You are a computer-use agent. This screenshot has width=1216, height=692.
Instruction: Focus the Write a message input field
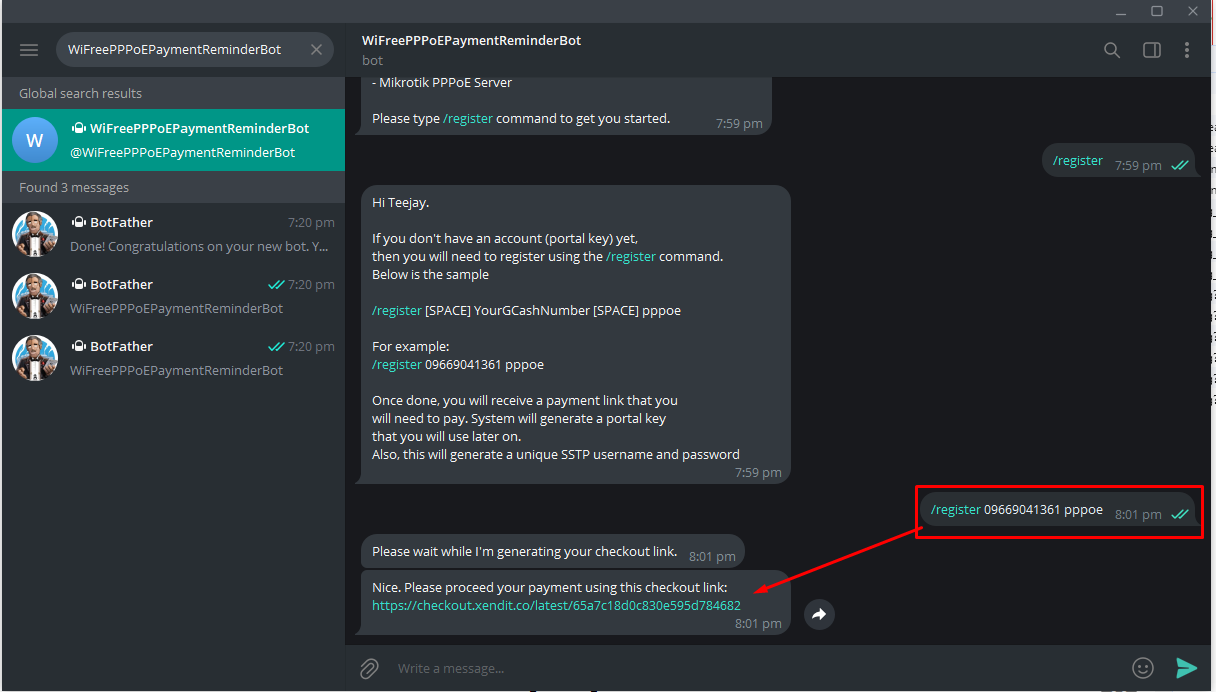600,667
